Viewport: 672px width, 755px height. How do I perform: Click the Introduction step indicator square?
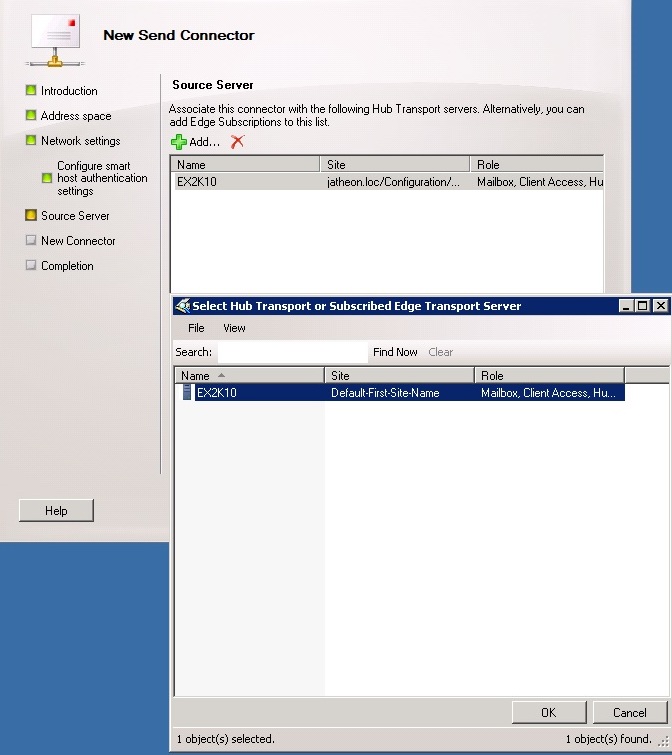pyautogui.click(x=31, y=90)
